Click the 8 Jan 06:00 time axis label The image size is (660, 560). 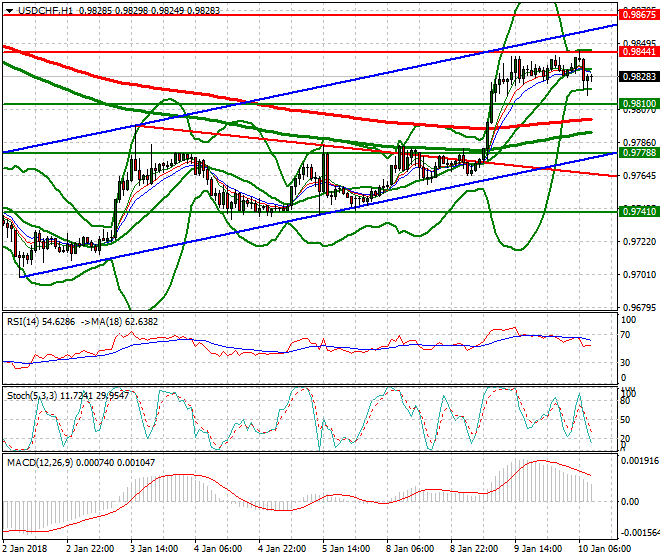[410, 549]
